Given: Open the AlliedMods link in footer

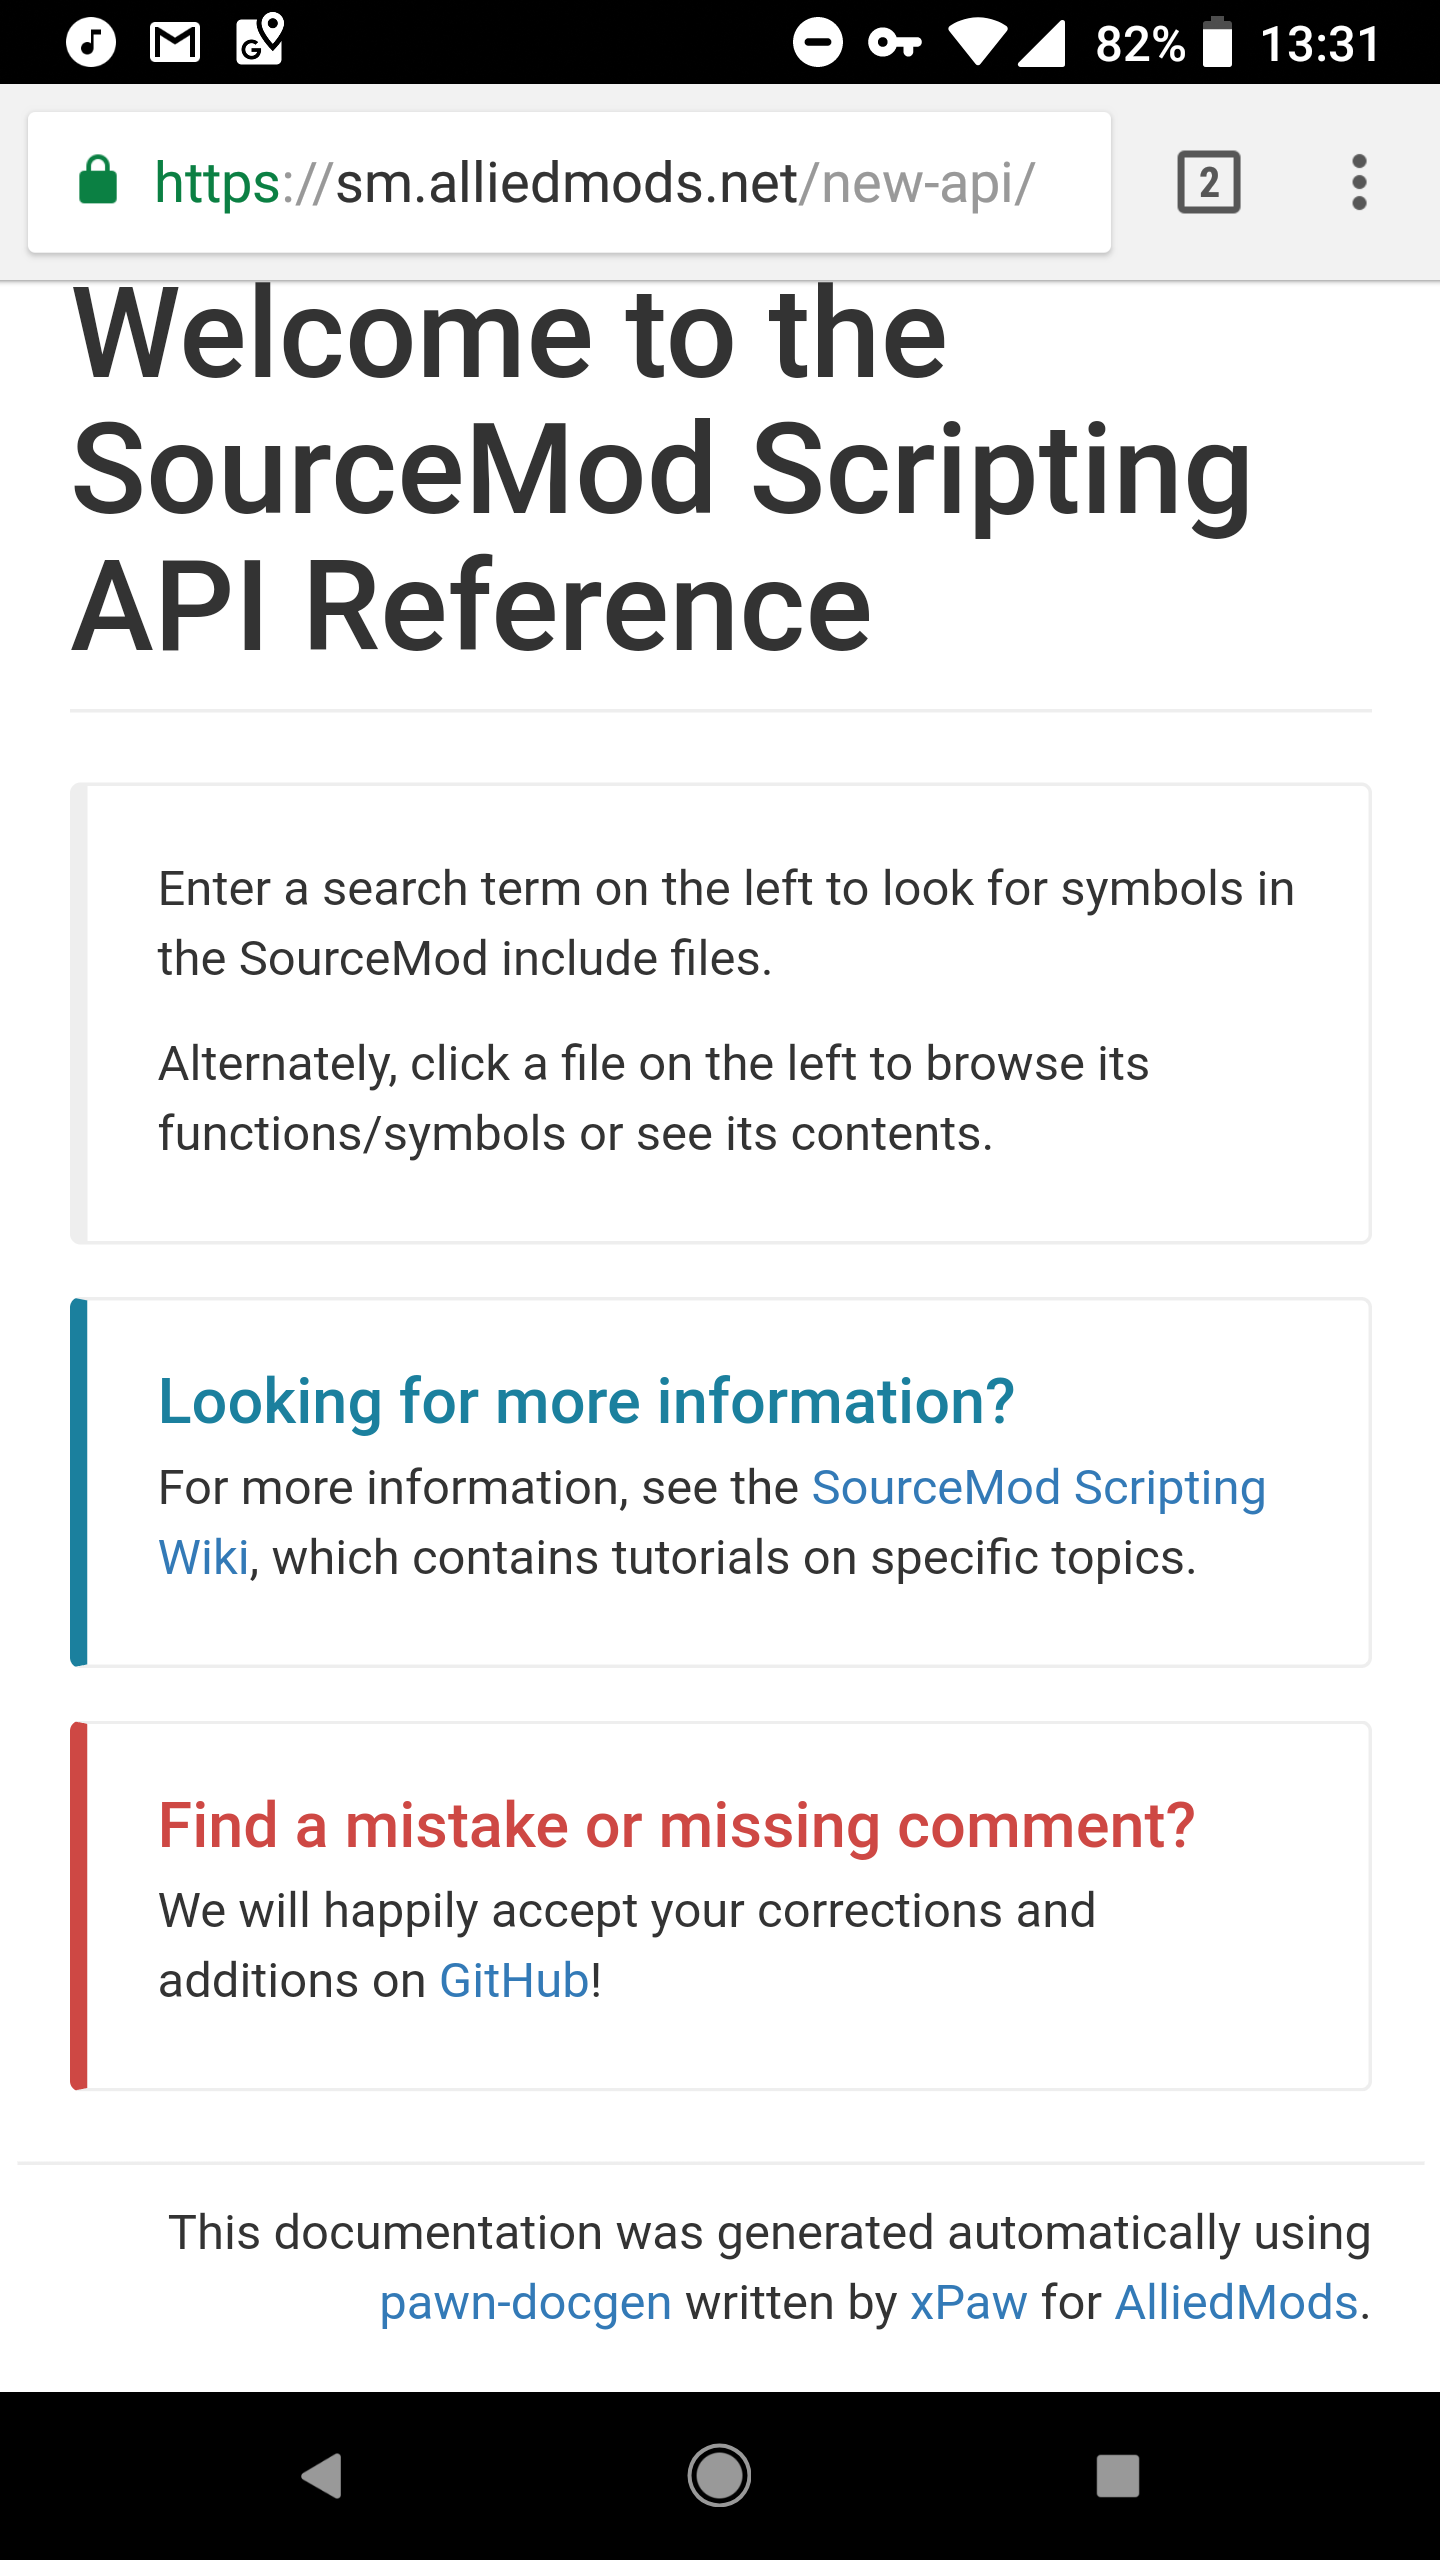Looking at the screenshot, I should (1236, 2303).
